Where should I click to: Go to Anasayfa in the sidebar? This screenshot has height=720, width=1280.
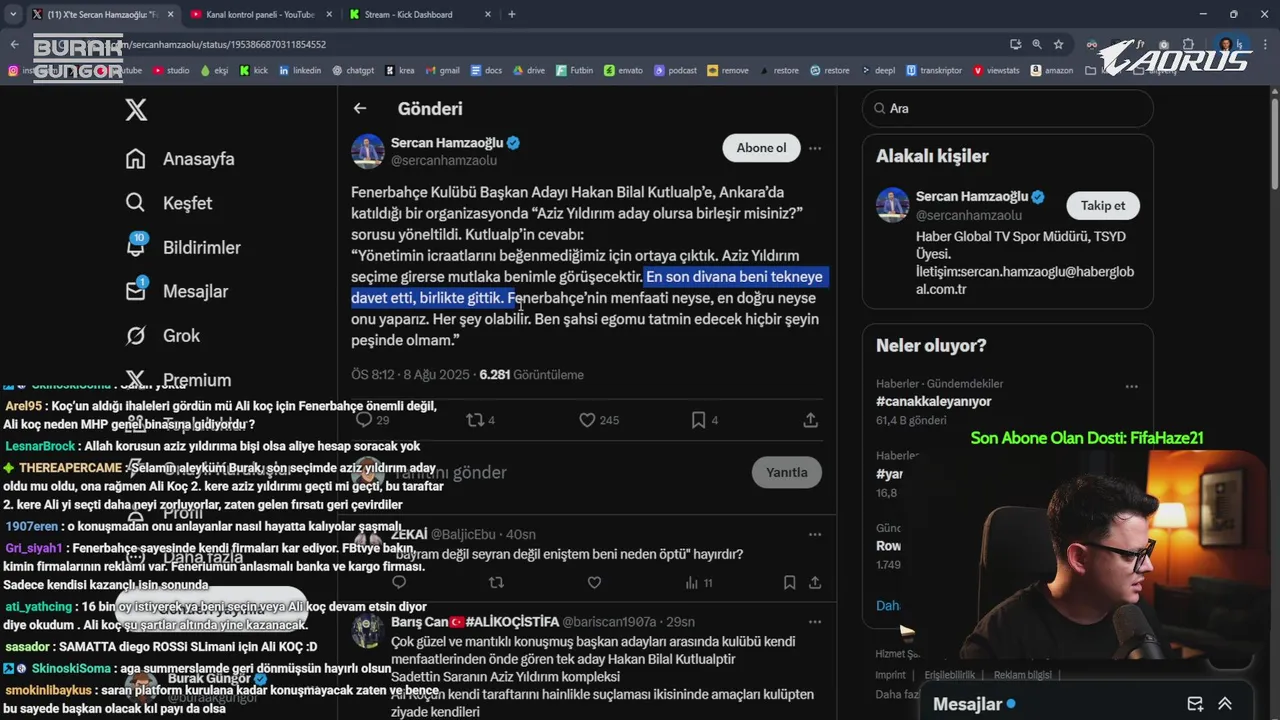click(180, 159)
